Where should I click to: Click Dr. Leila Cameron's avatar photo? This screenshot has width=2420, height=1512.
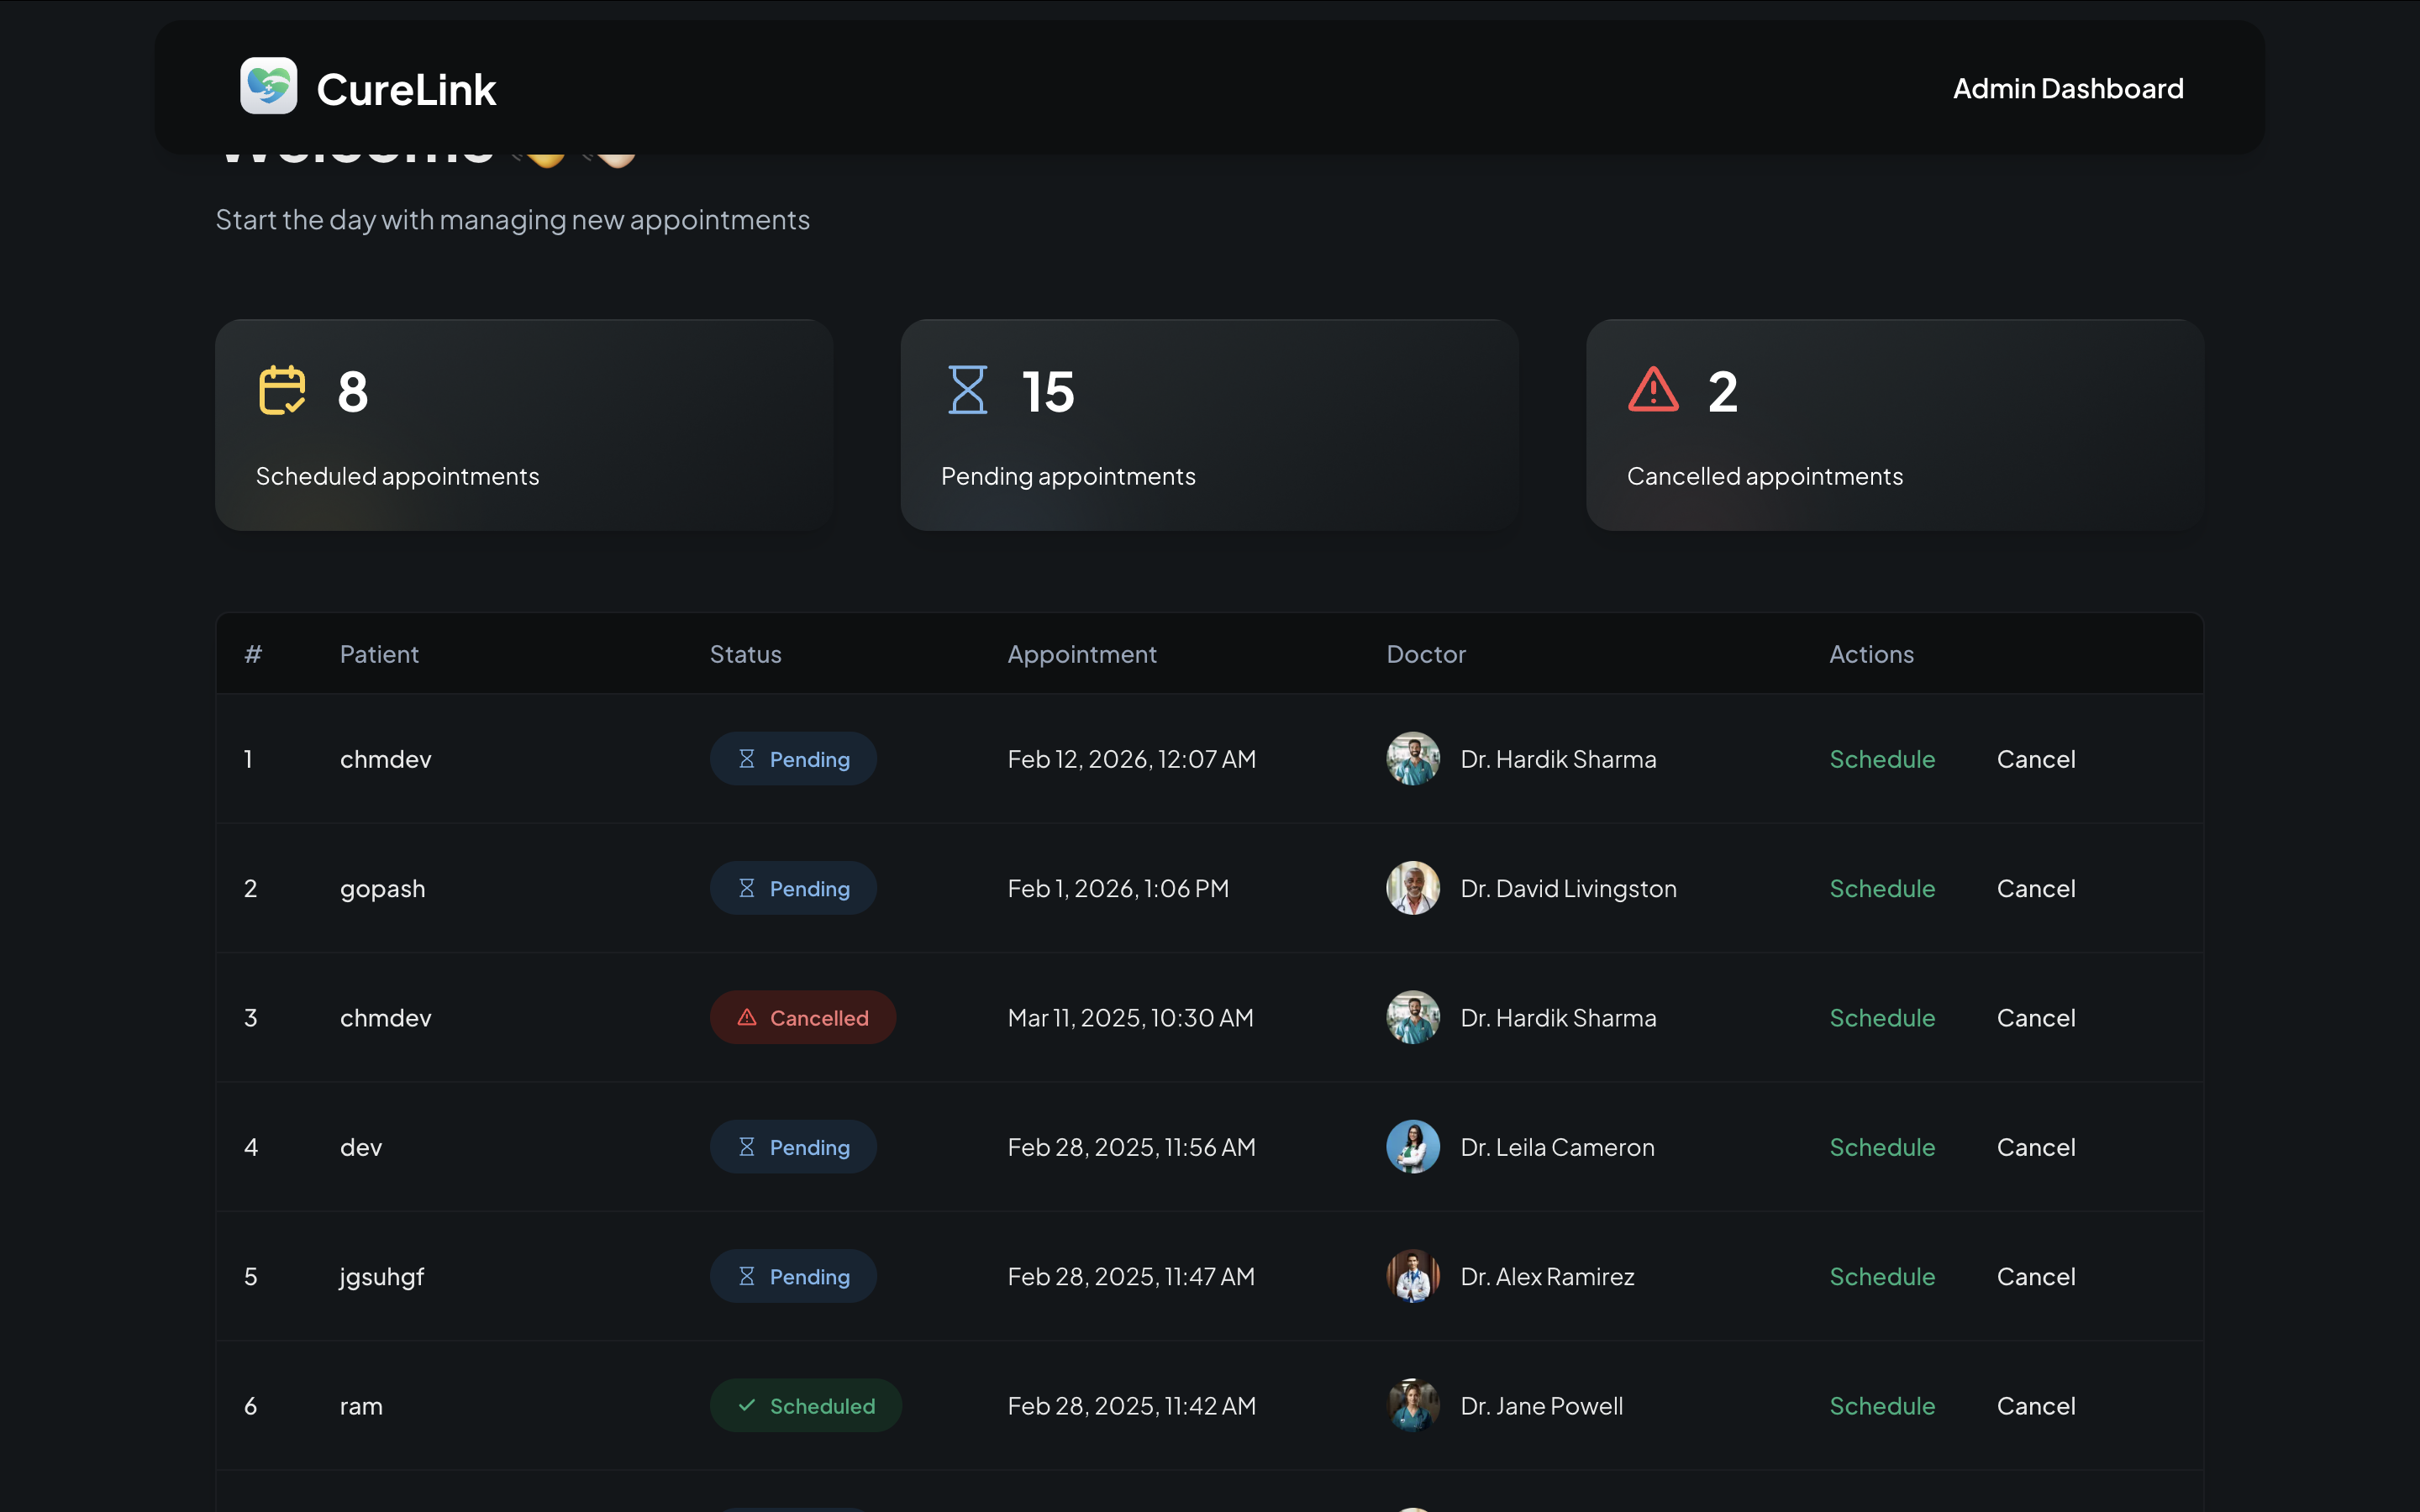tap(1412, 1147)
